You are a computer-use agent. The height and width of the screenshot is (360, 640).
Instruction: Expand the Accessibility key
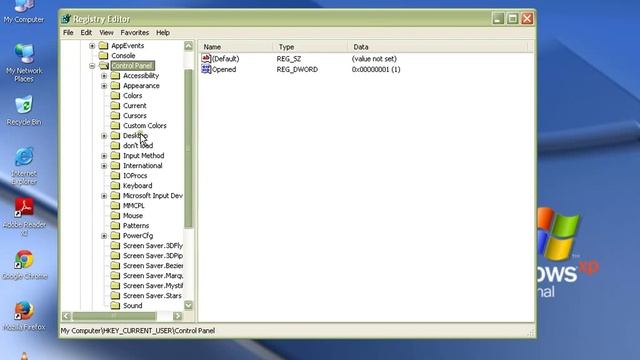point(104,76)
